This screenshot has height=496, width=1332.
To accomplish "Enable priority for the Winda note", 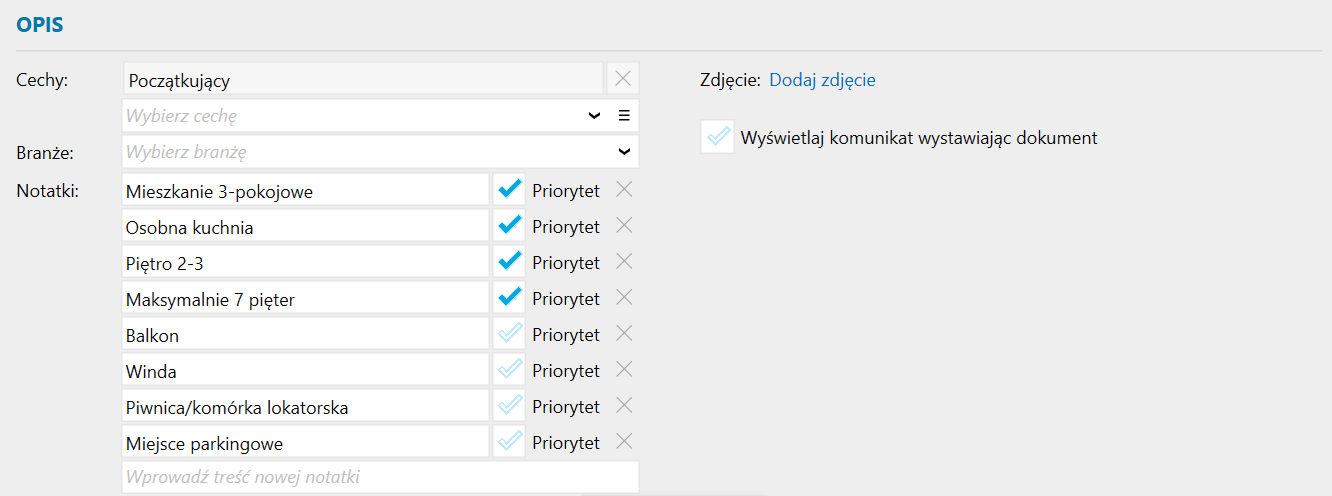I will tap(510, 370).
